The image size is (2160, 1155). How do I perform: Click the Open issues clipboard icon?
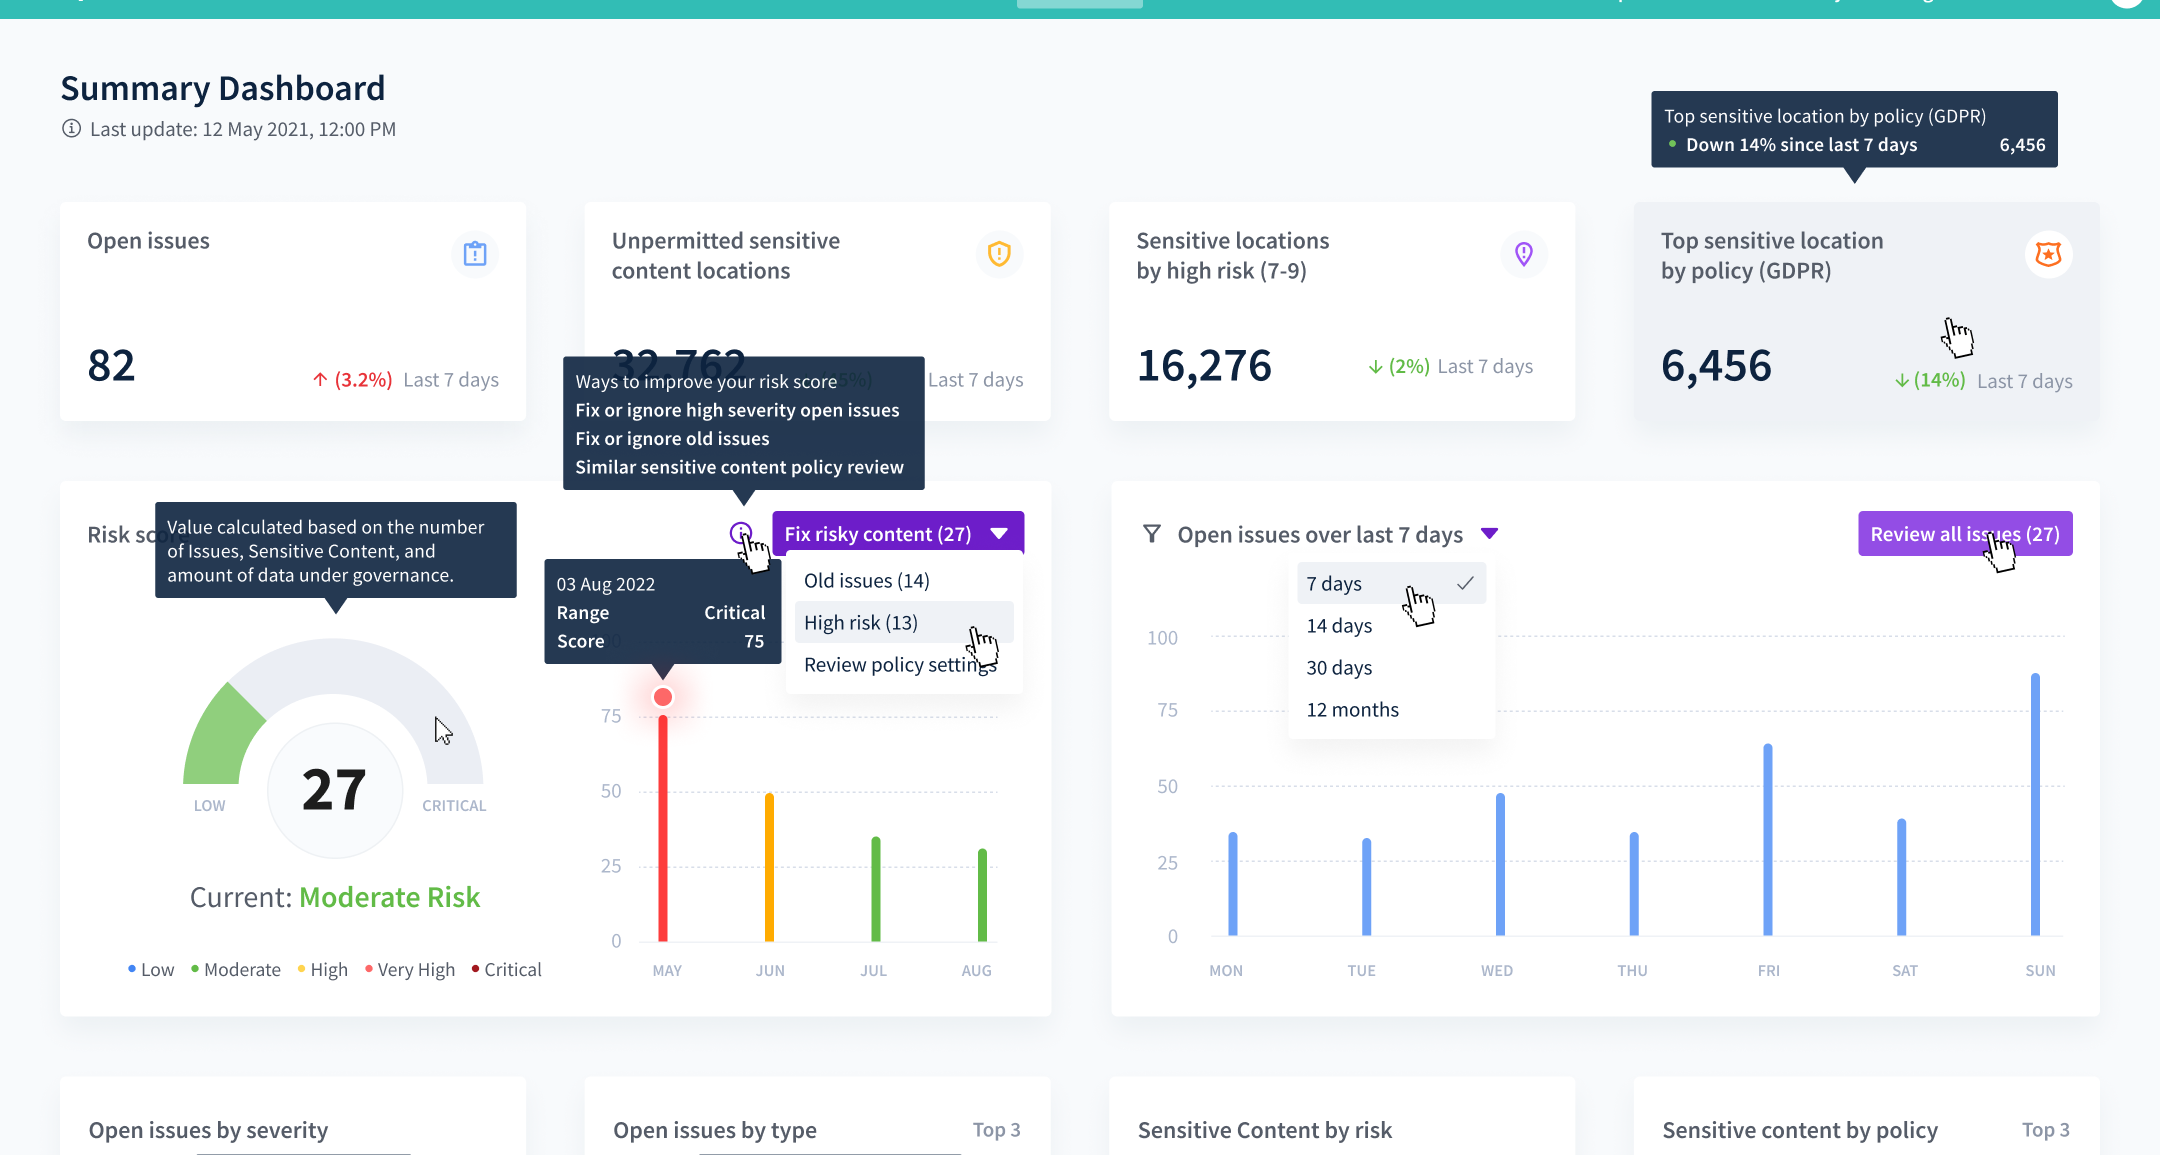tap(475, 254)
